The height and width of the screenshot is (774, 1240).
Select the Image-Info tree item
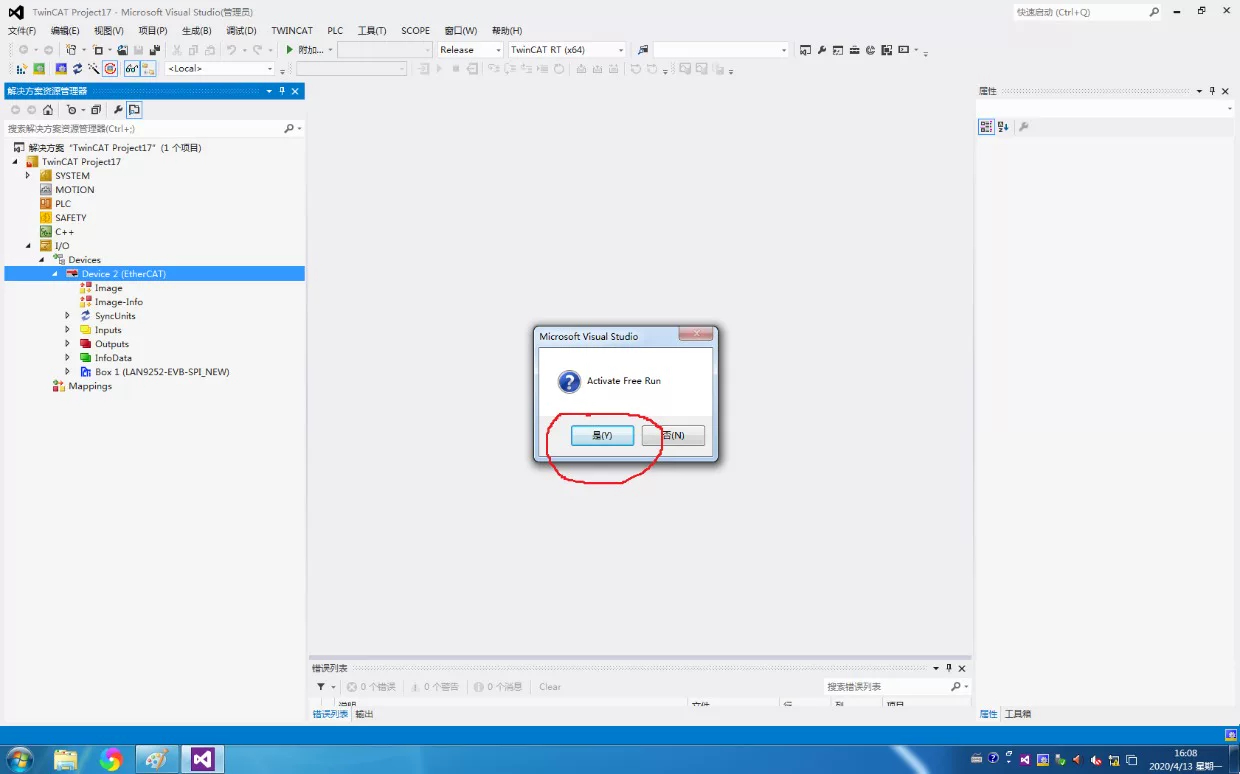(x=119, y=302)
